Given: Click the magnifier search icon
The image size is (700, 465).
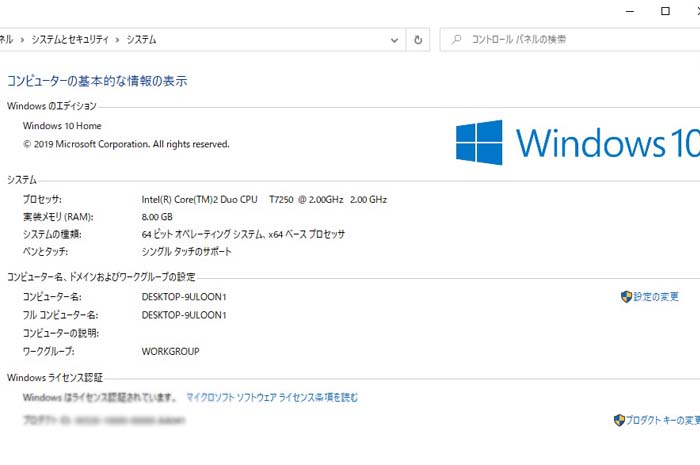Looking at the screenshot, I should point(456,39).
